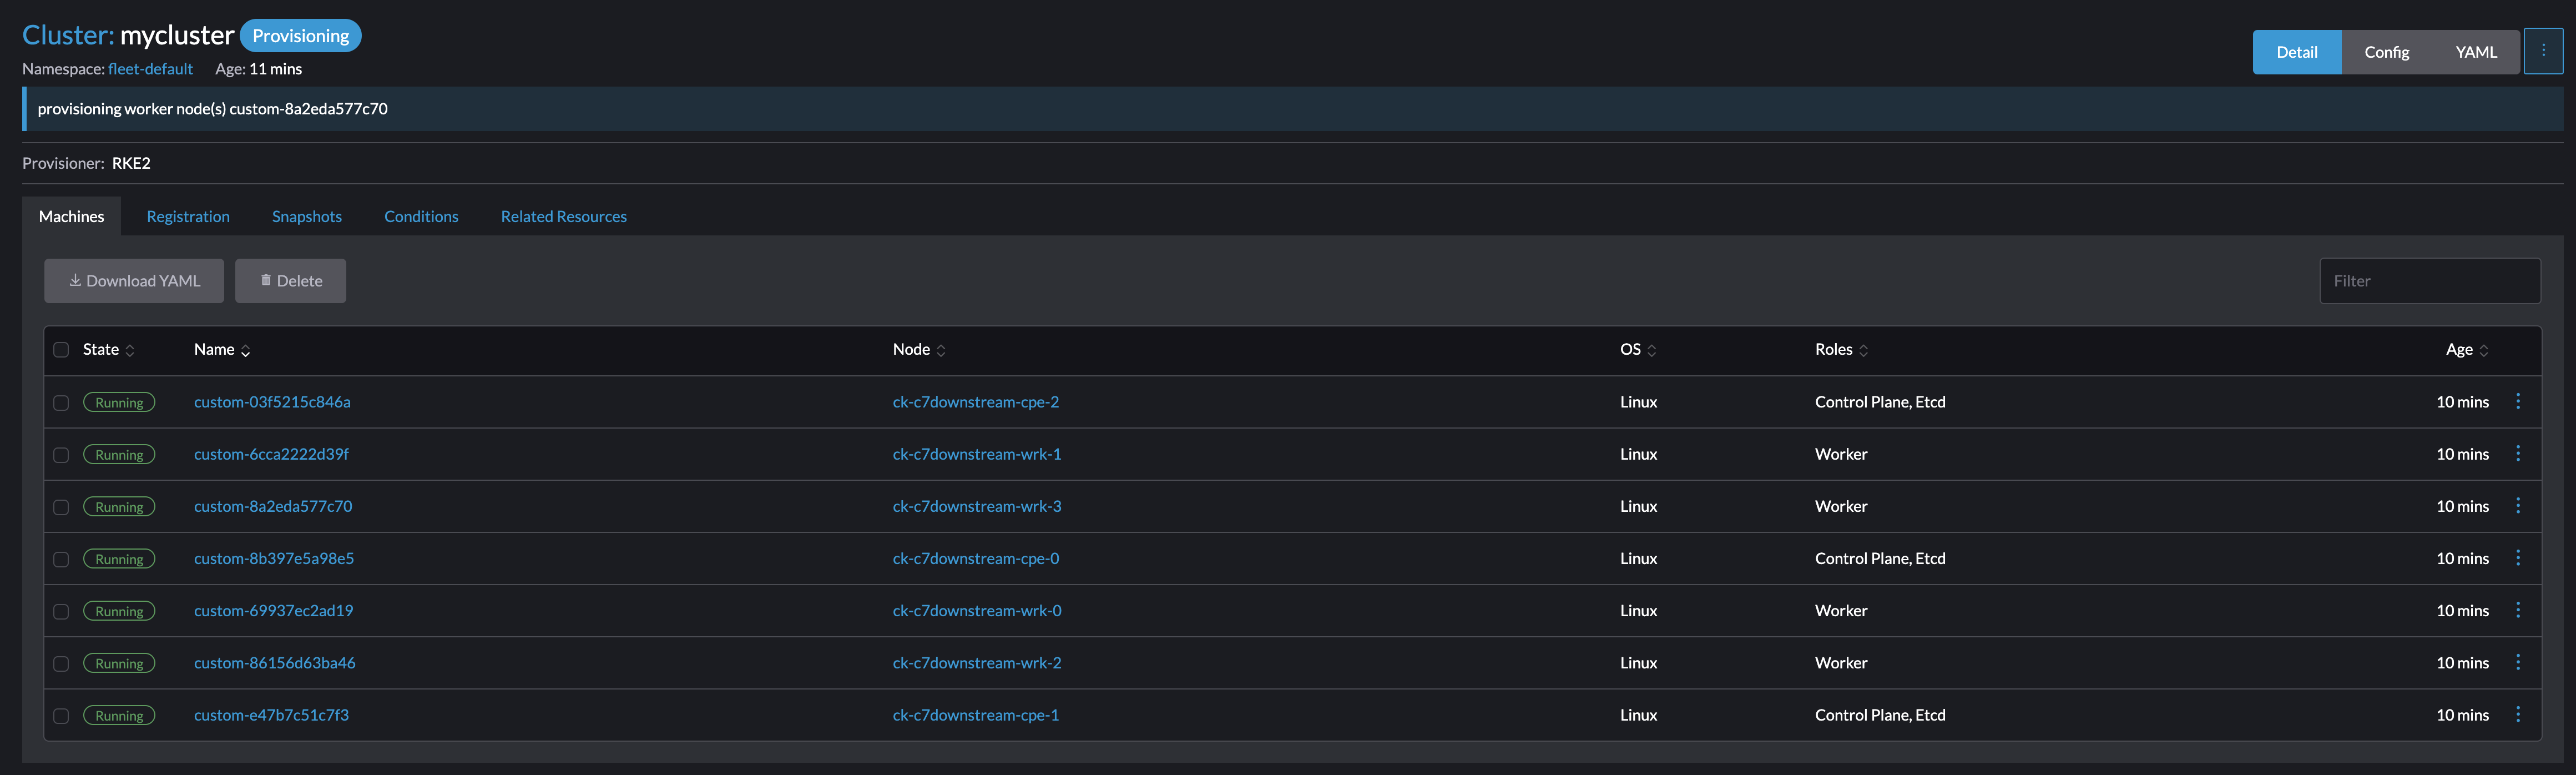Click the Download YAML button
Viewport: 2576px width, 775px height.
(134, 281)
